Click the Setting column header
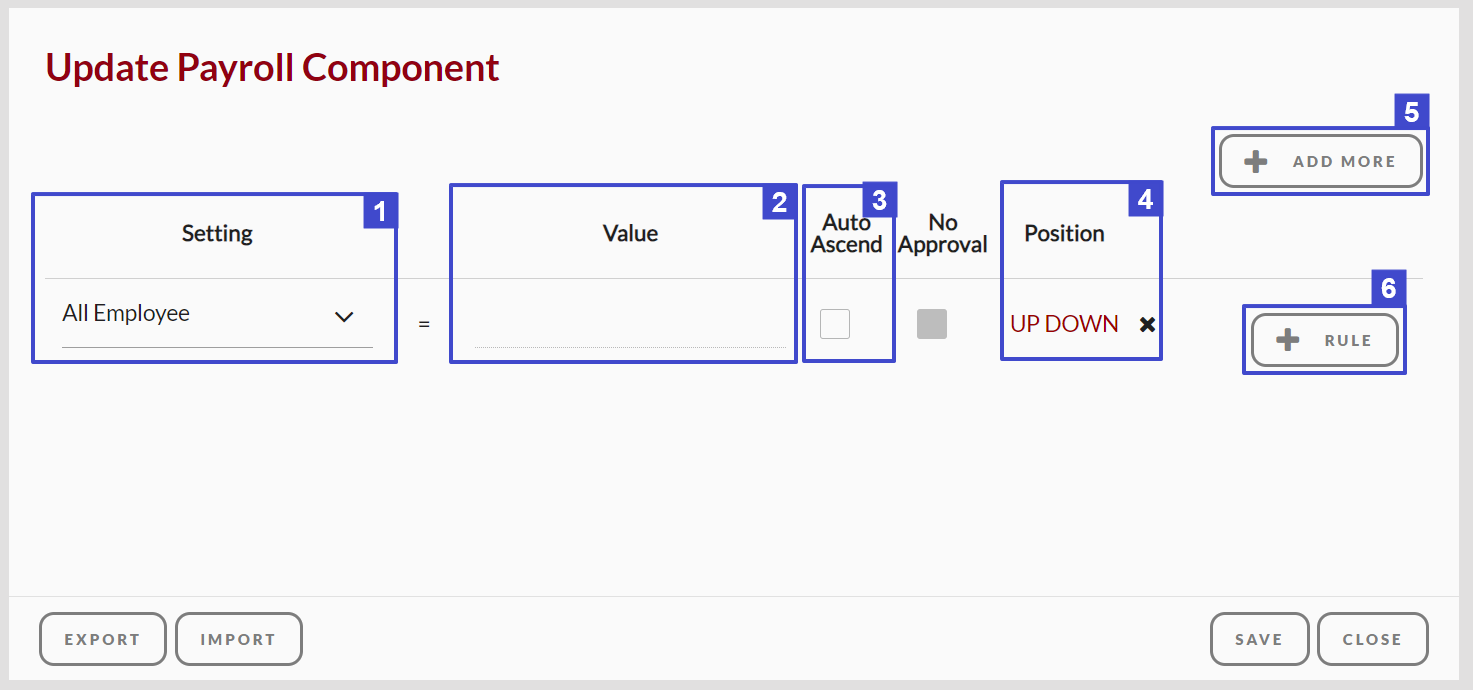The height and width of the screenshot is (690, 1473). coord(217,234)
